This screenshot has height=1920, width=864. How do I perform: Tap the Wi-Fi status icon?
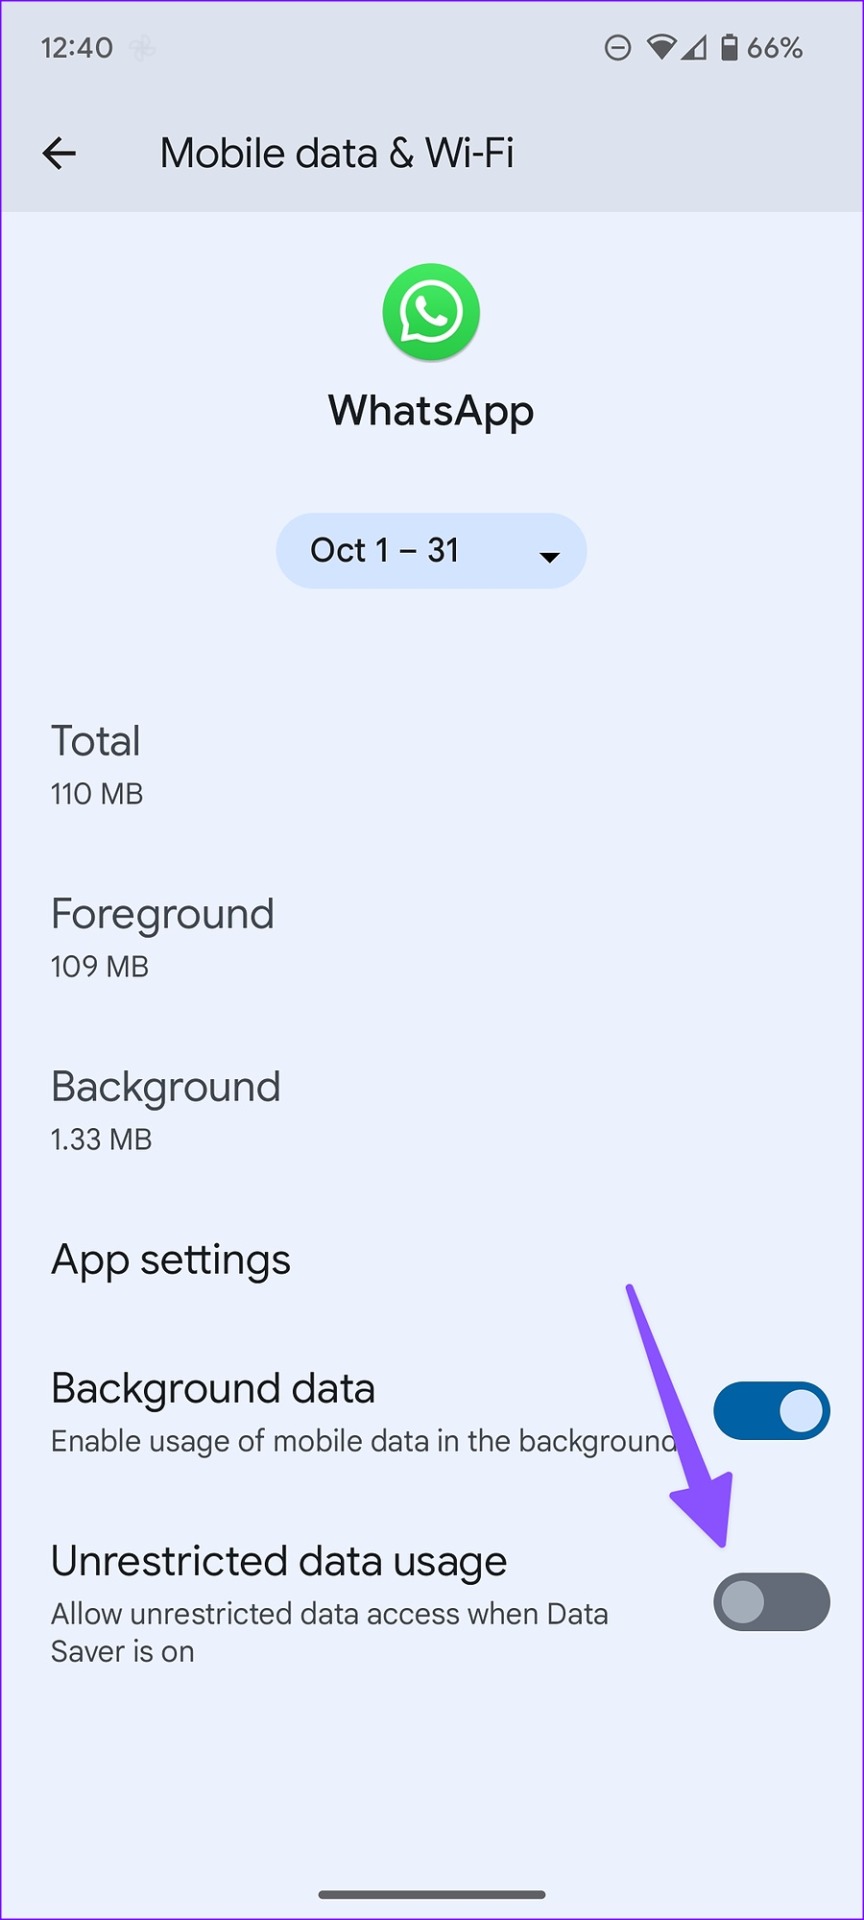(661, 47)
